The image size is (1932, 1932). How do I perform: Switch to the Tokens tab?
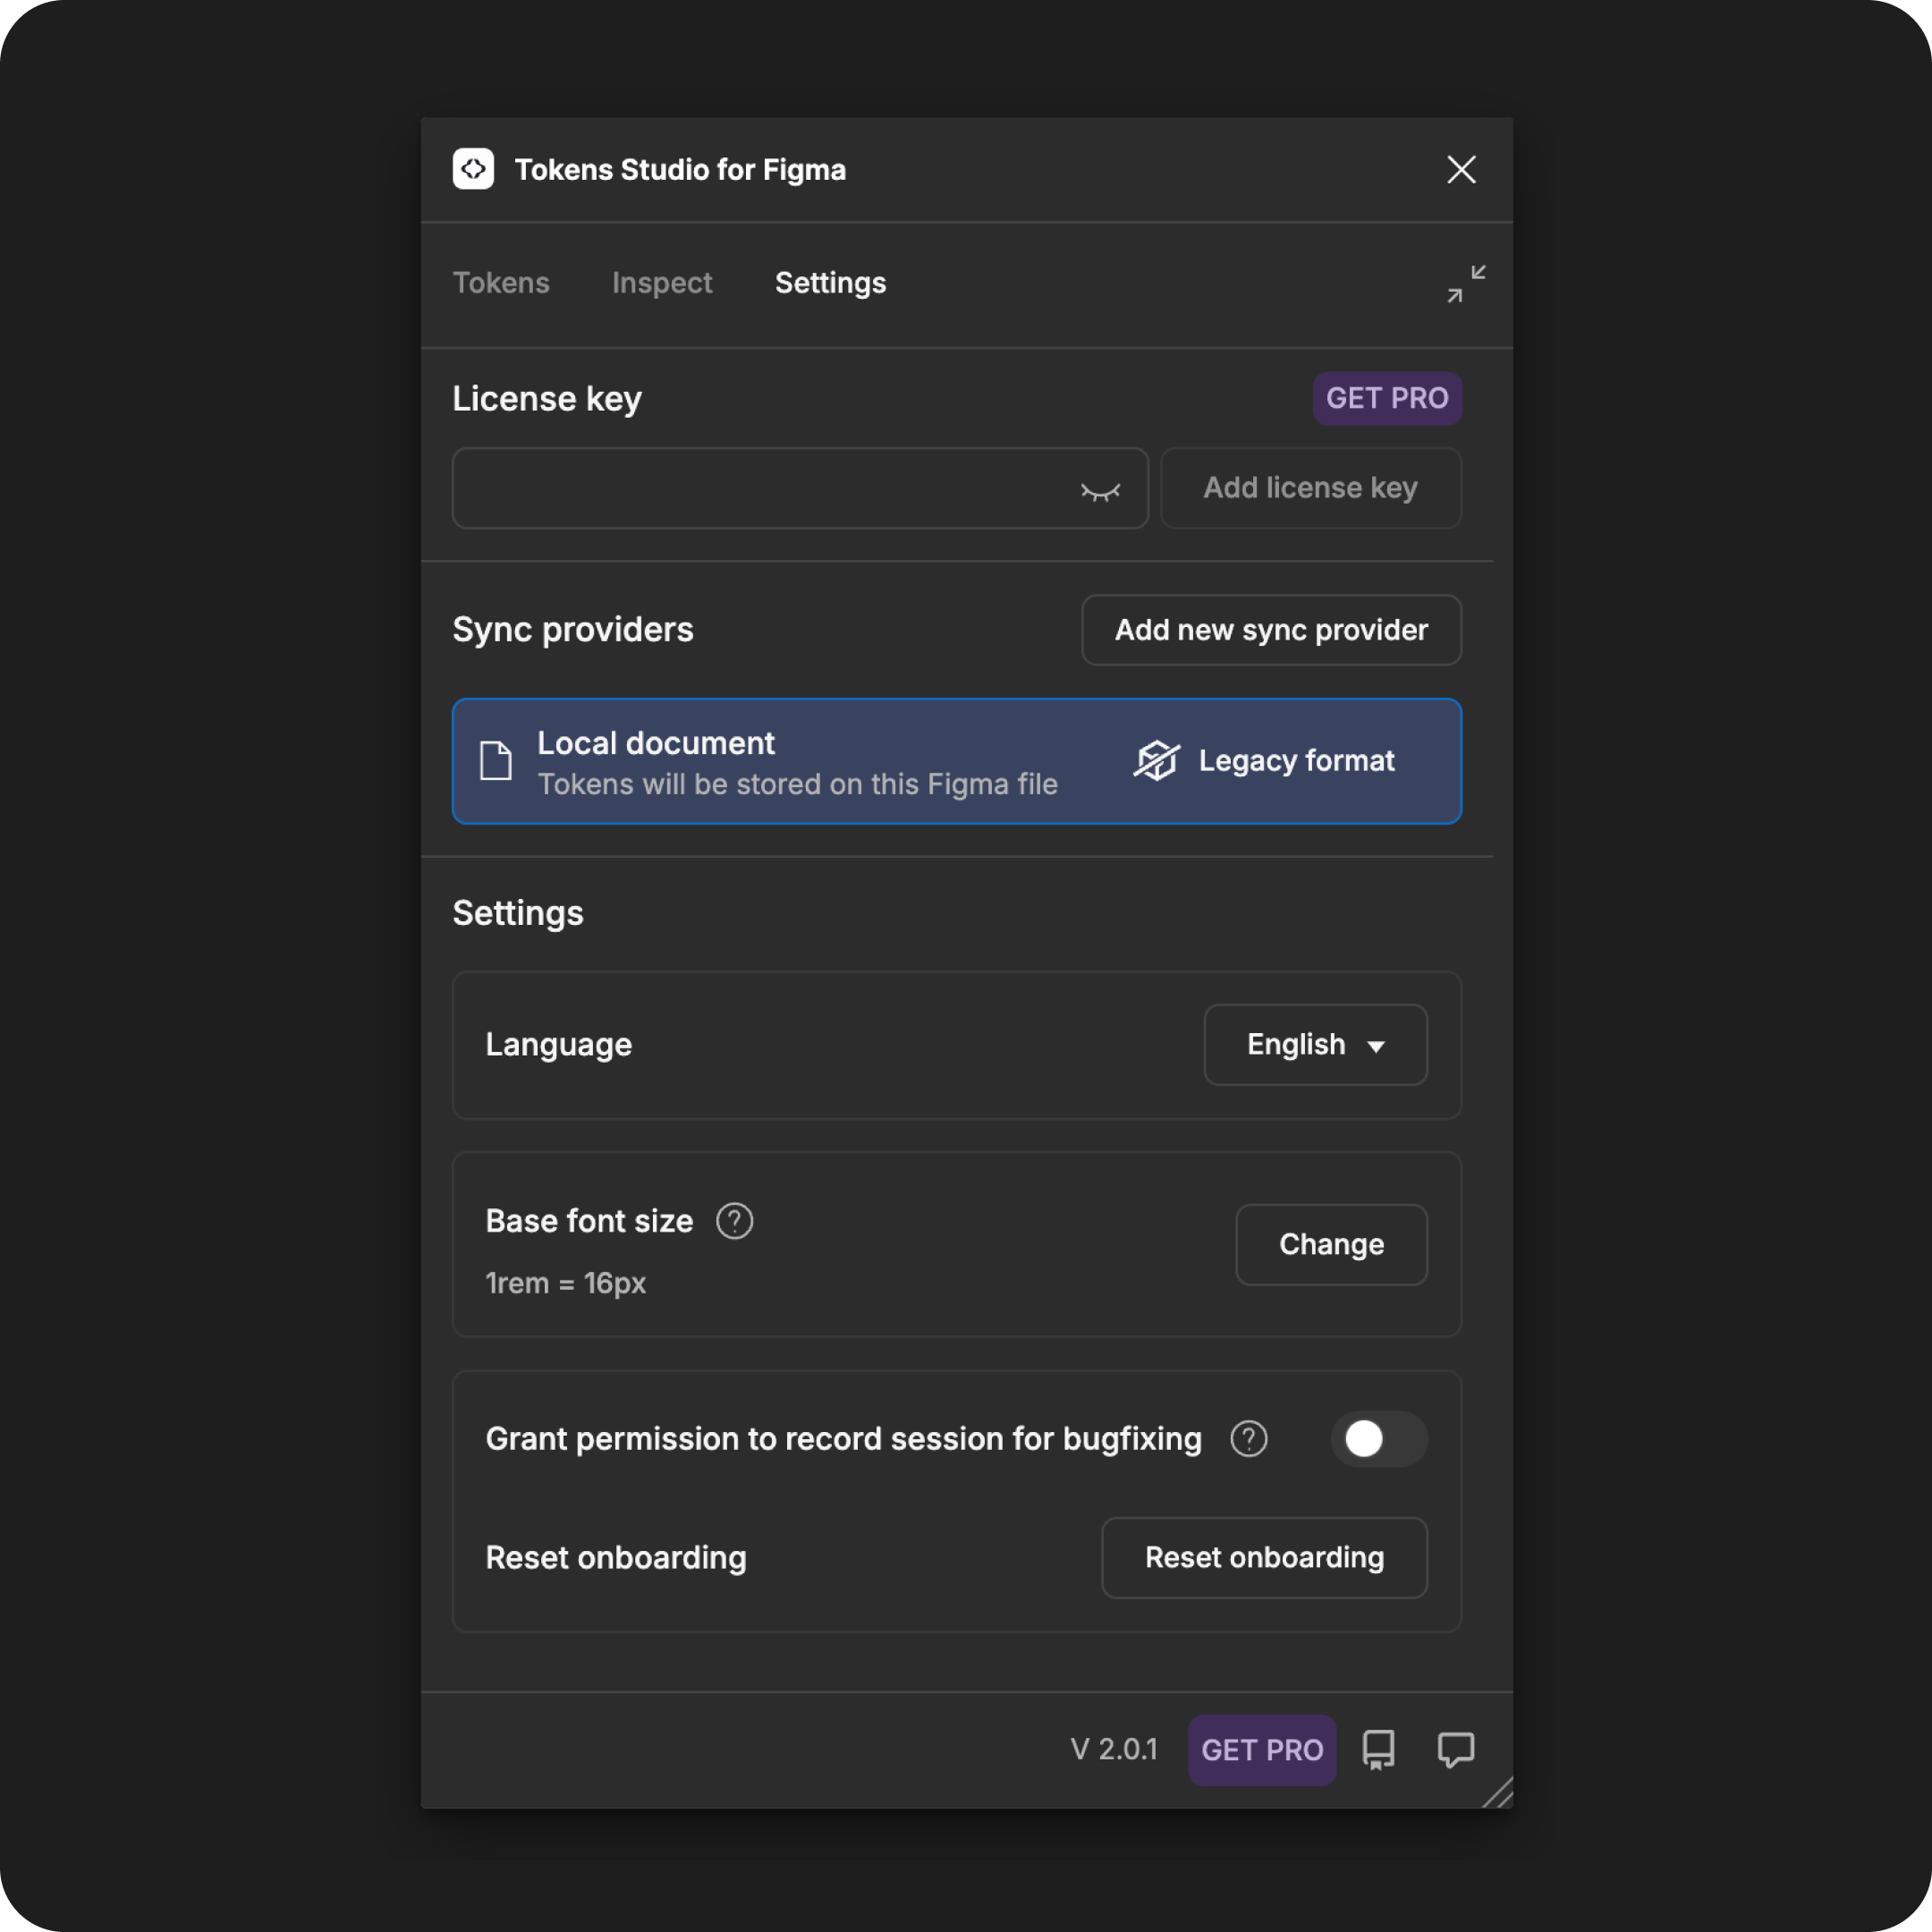coord(501,283)
